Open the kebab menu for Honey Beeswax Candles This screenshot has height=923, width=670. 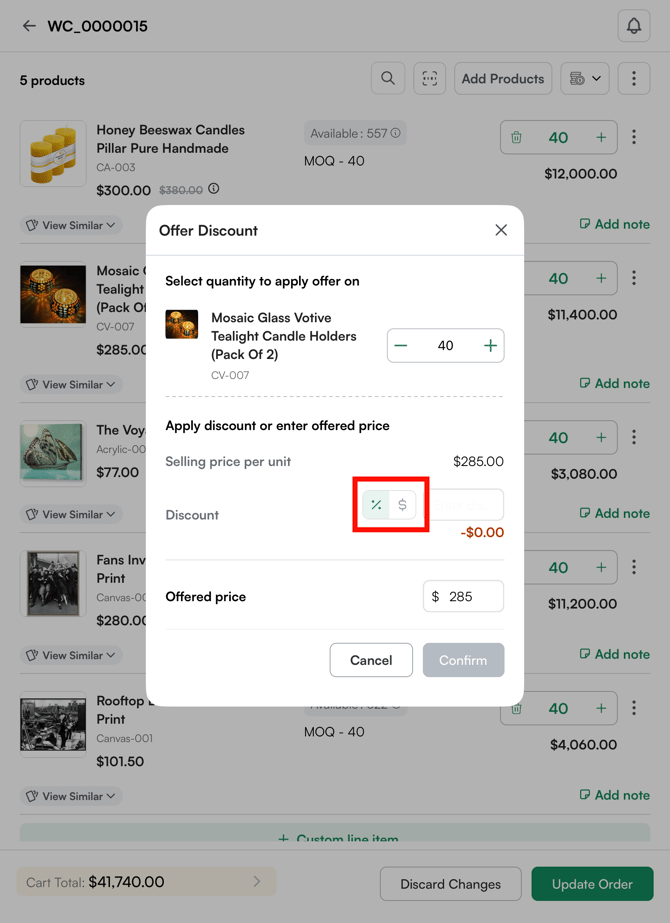(634, 137)
